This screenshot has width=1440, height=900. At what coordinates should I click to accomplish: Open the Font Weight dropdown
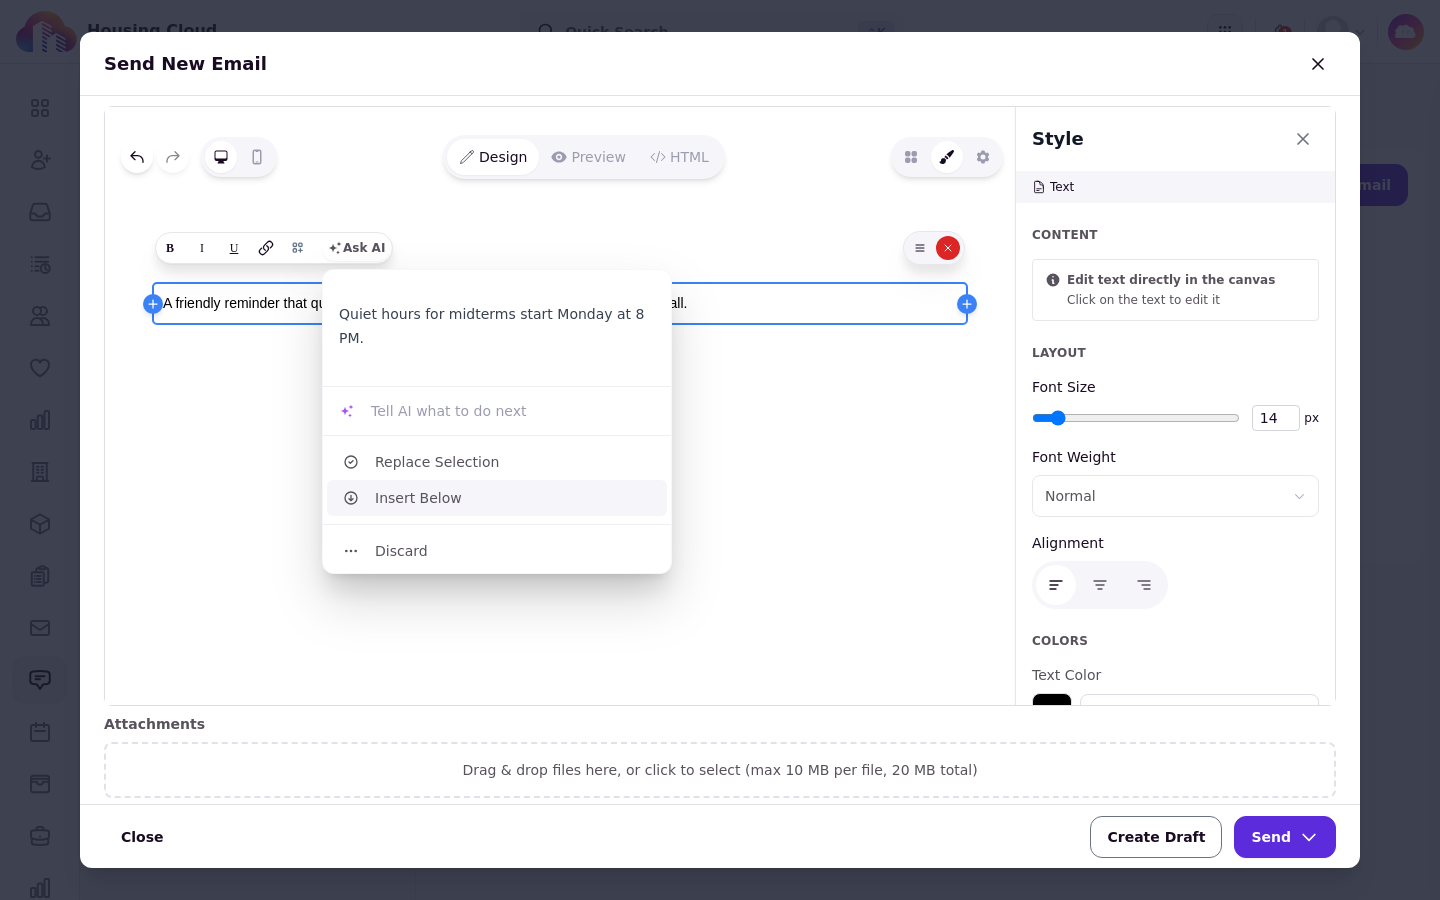tap(1175, 496)
